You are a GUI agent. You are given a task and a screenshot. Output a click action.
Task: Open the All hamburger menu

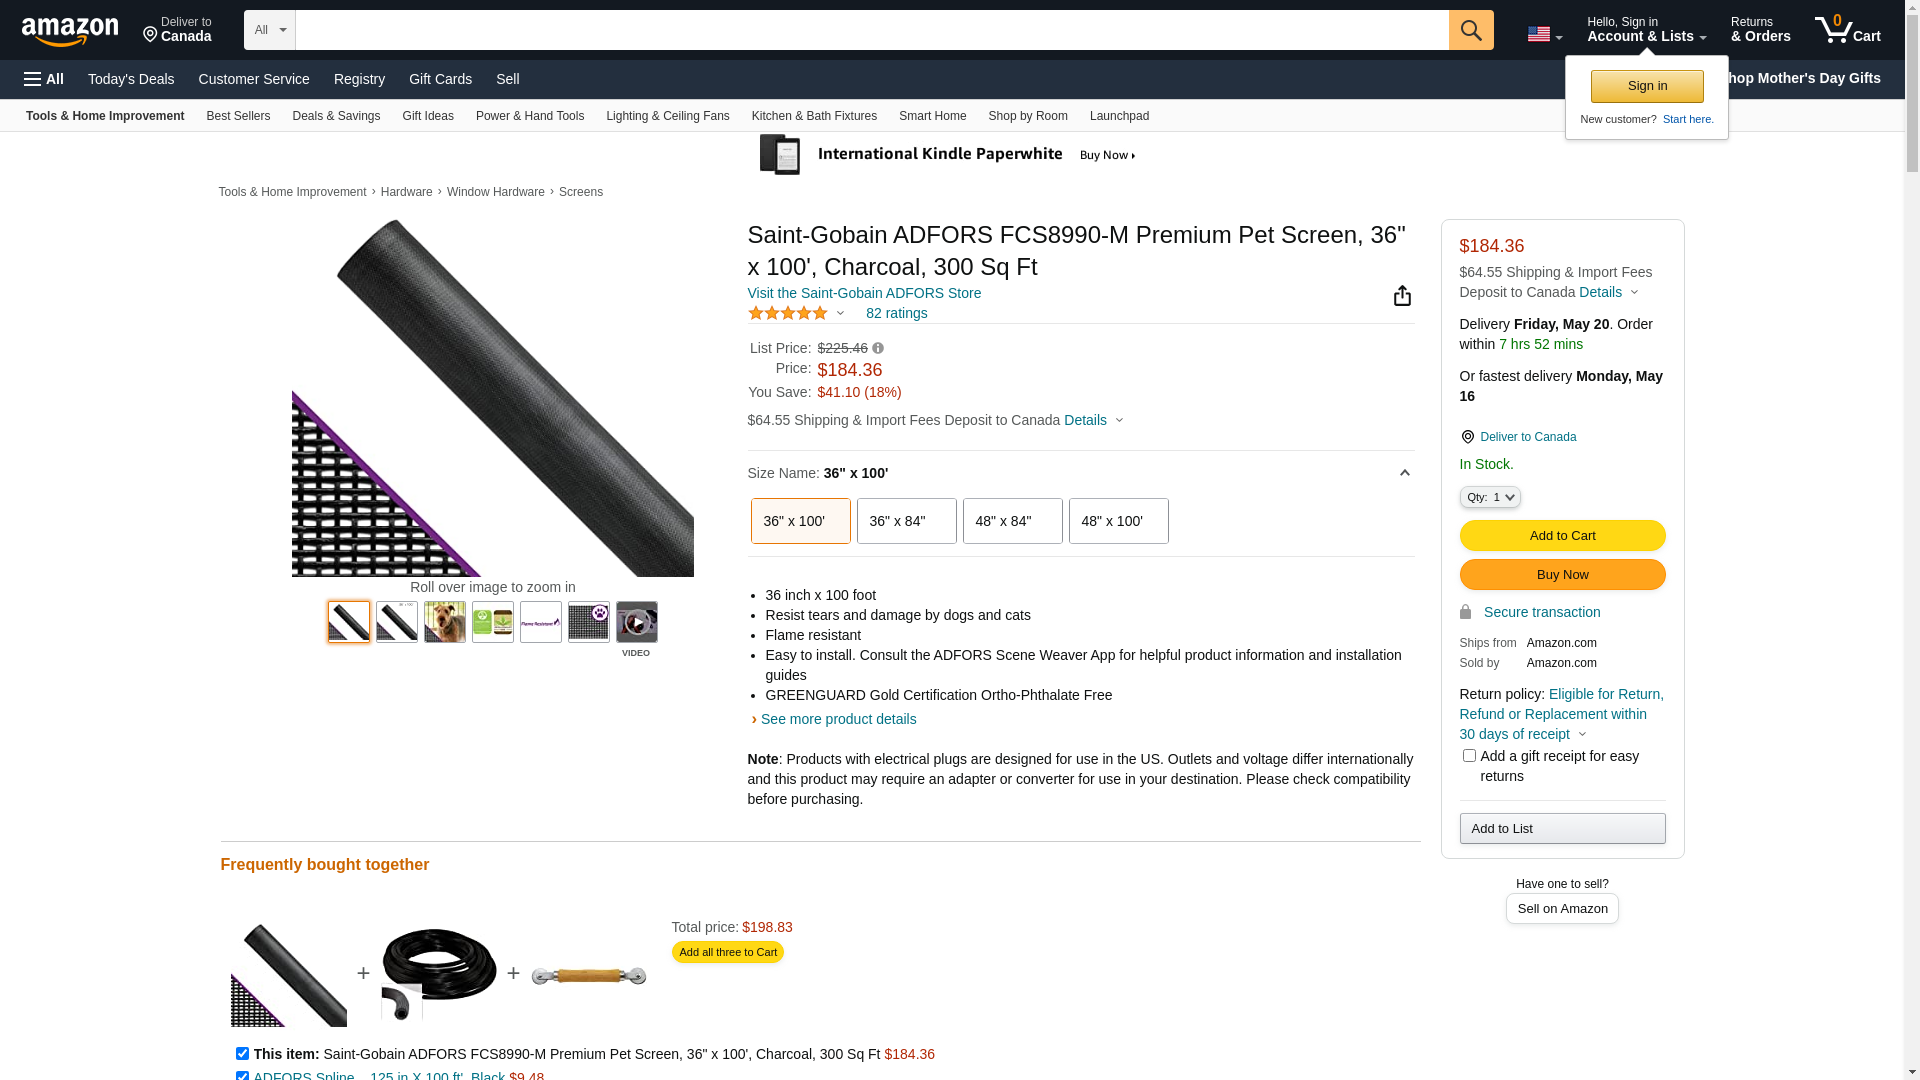44,79
